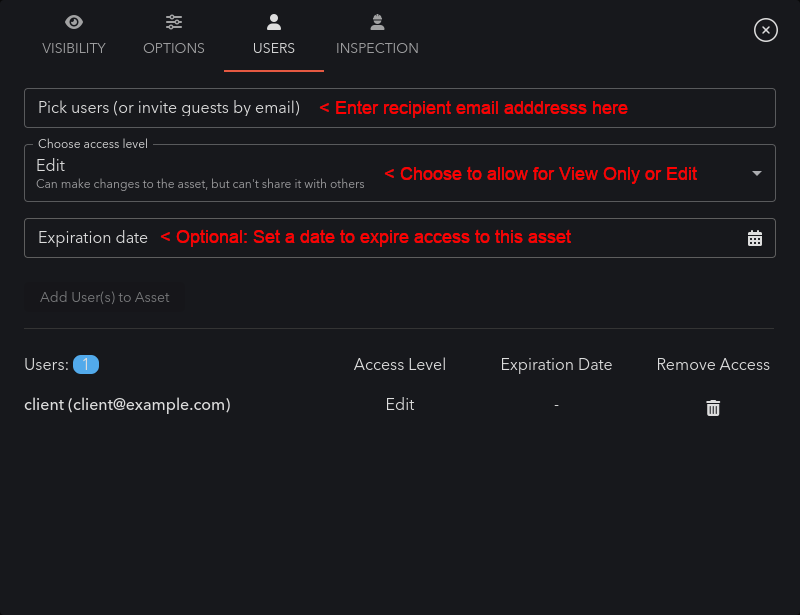Click the Pick users email field
The image size is (800, 615).
pos(170,108)
